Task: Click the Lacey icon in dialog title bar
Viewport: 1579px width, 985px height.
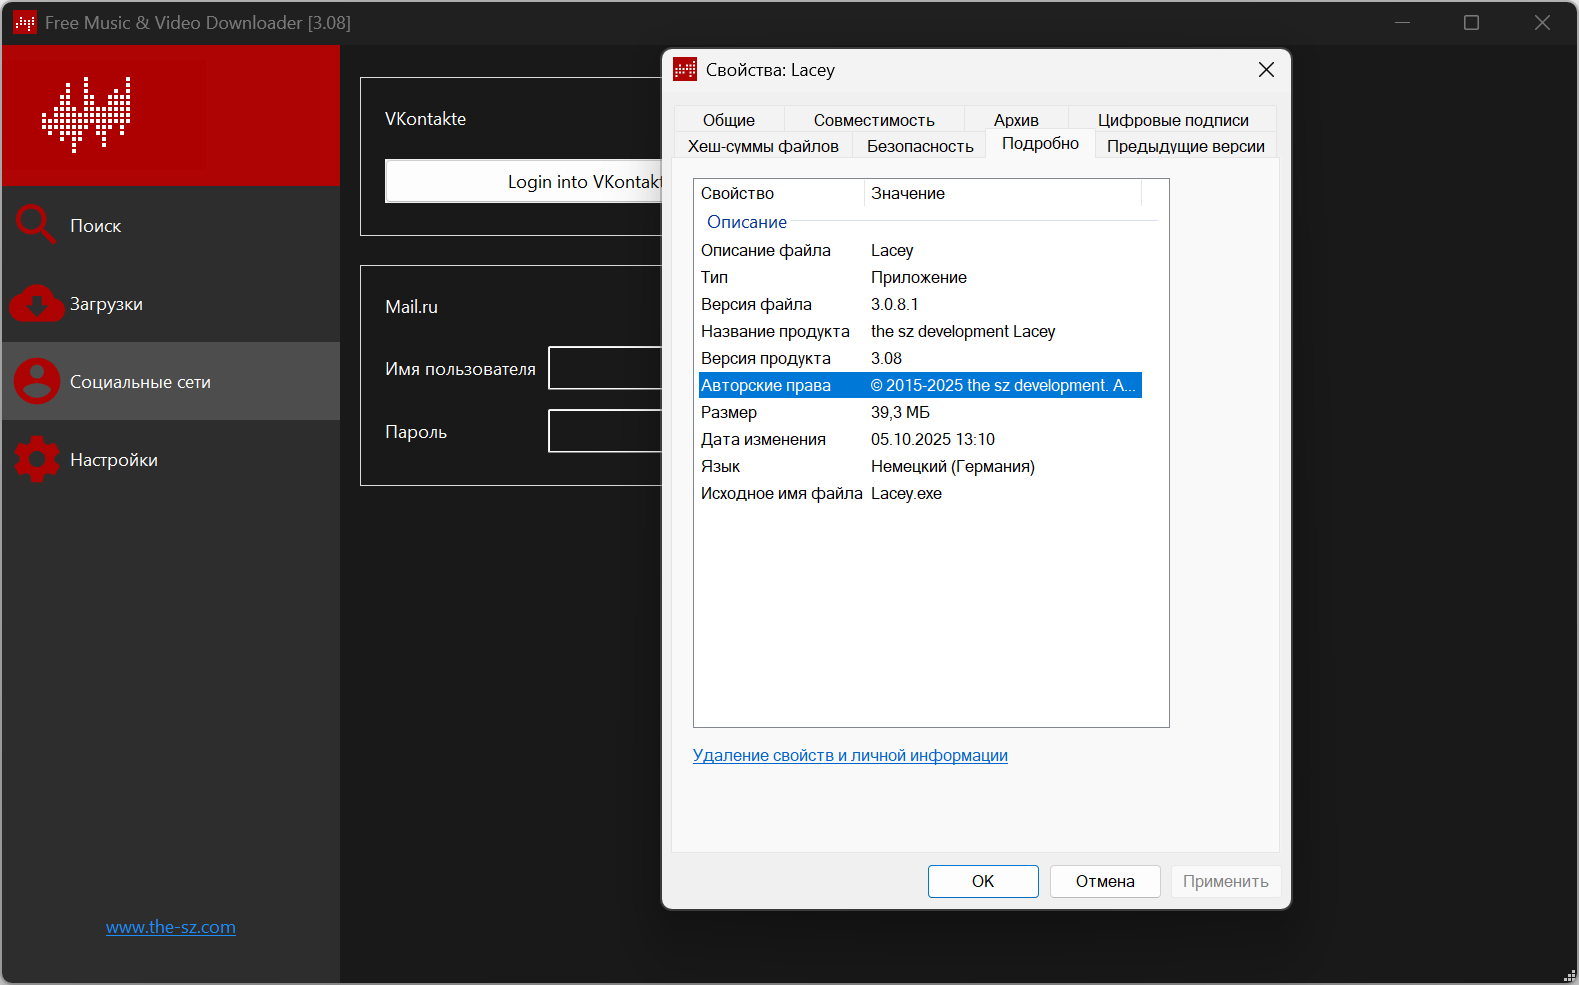Action: [x=685, y=70]
